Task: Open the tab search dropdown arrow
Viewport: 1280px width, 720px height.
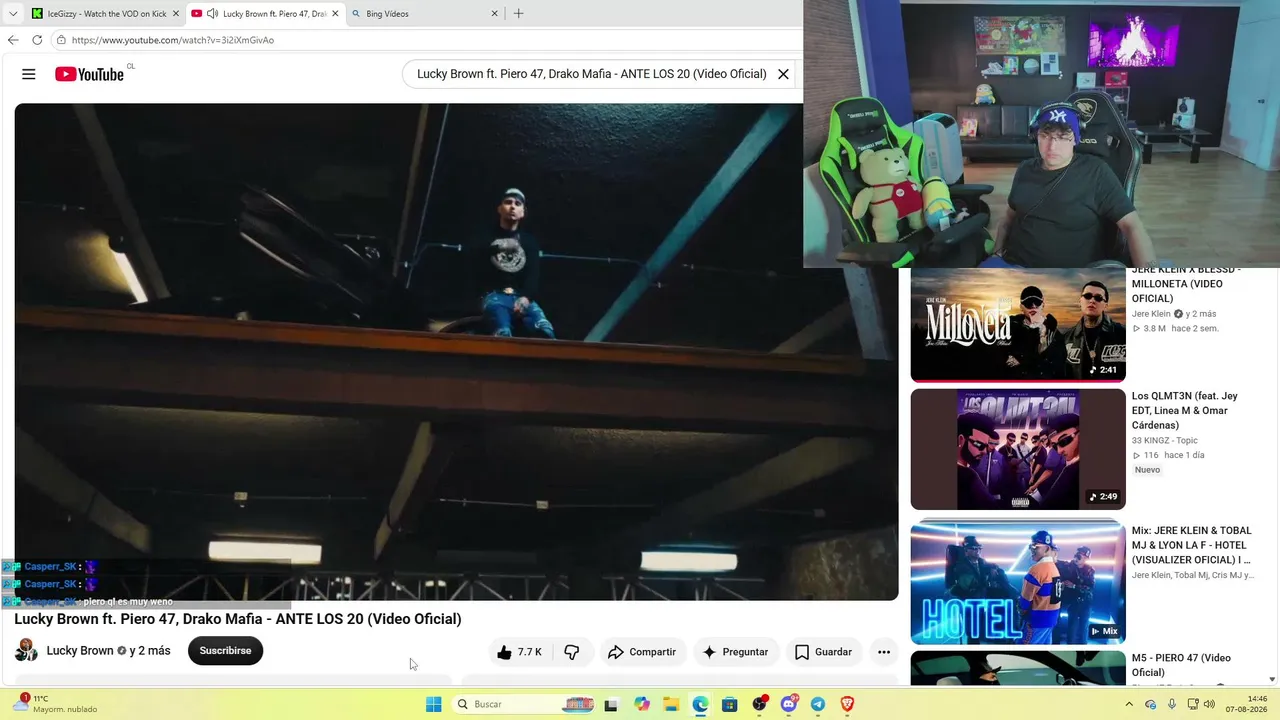Action: coord(12,14)
